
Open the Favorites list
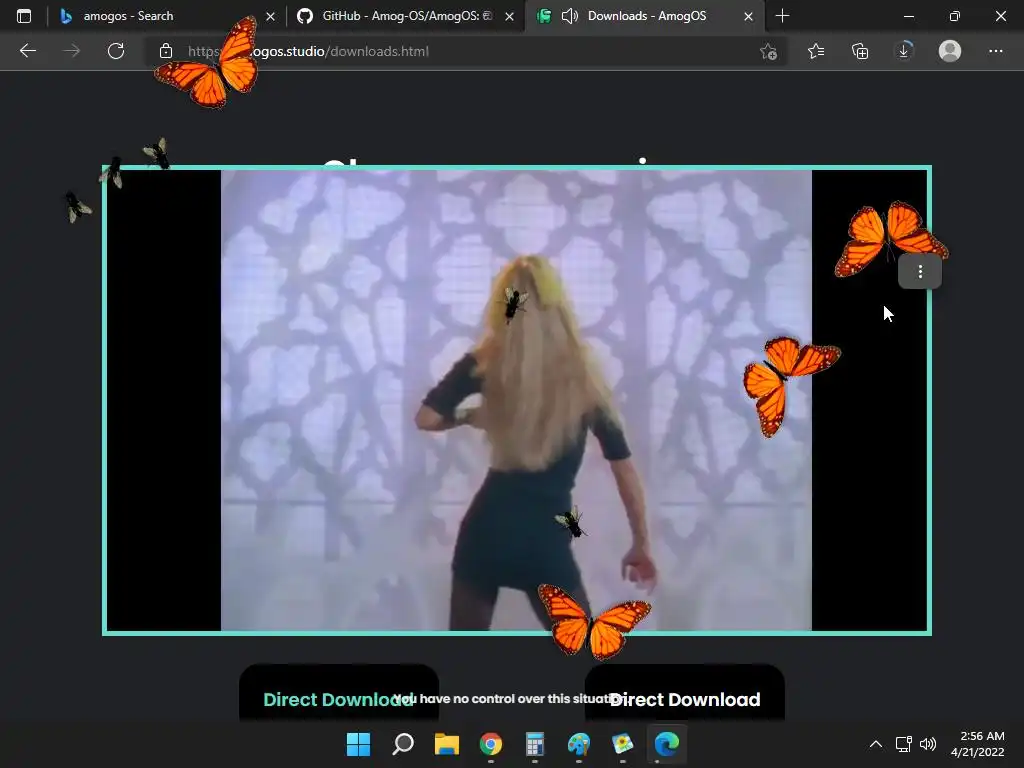click(816, 51)
